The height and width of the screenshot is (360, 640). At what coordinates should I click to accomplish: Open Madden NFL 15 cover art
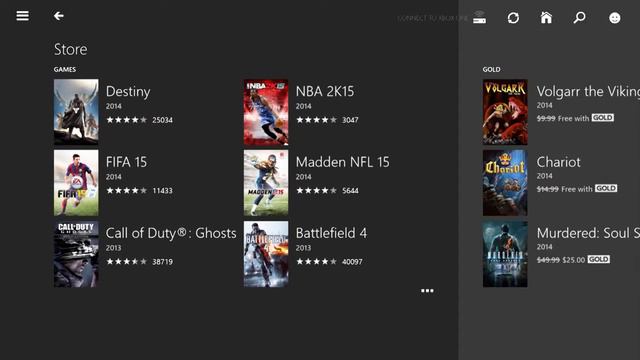tap(266, 183)
